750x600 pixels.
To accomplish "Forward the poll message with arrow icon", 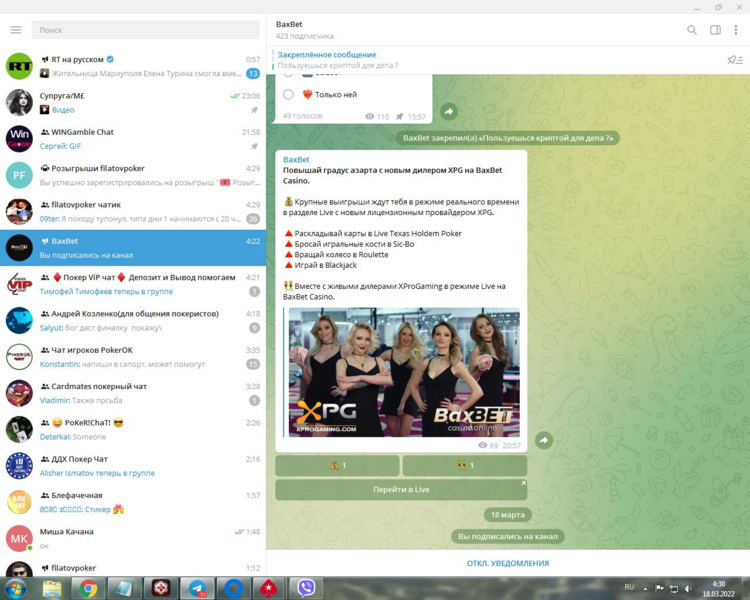I will pos(449,111).
